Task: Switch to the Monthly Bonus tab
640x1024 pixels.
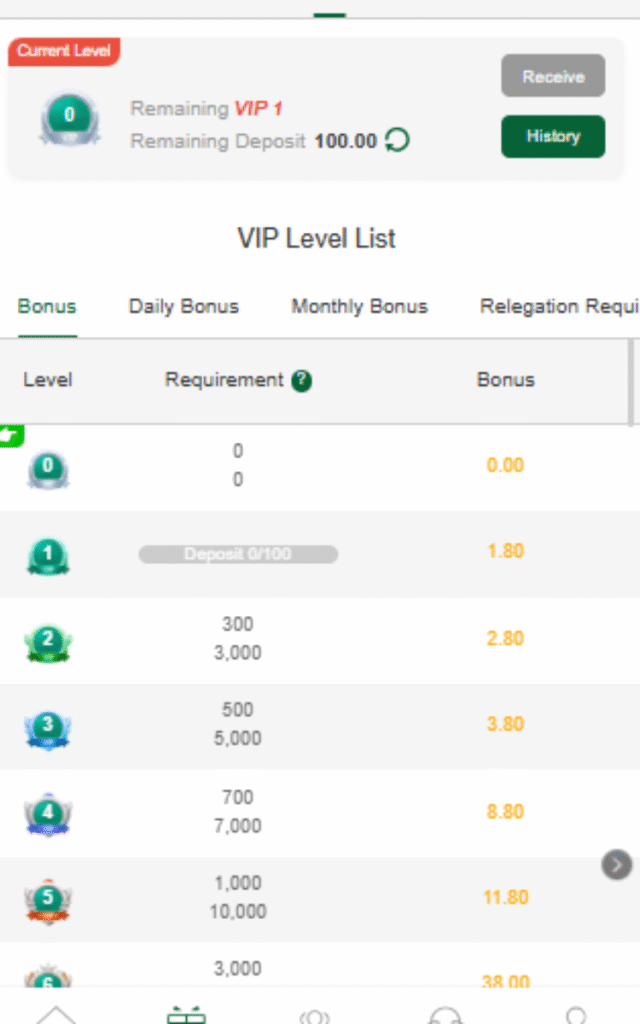Action: [x=359, y=307]
